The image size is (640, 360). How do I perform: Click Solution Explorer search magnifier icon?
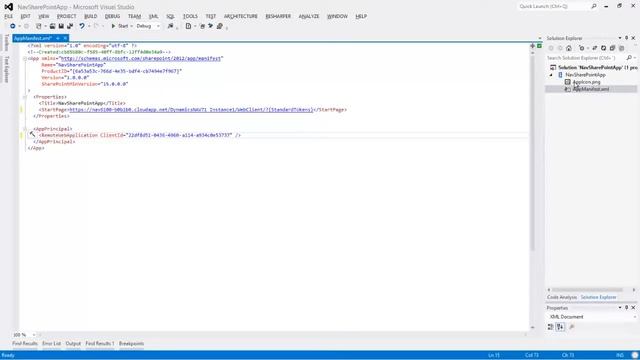629,58
